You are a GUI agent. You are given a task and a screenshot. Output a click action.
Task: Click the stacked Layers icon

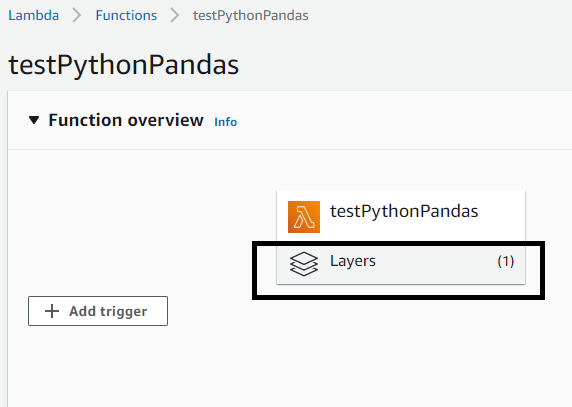304,264
